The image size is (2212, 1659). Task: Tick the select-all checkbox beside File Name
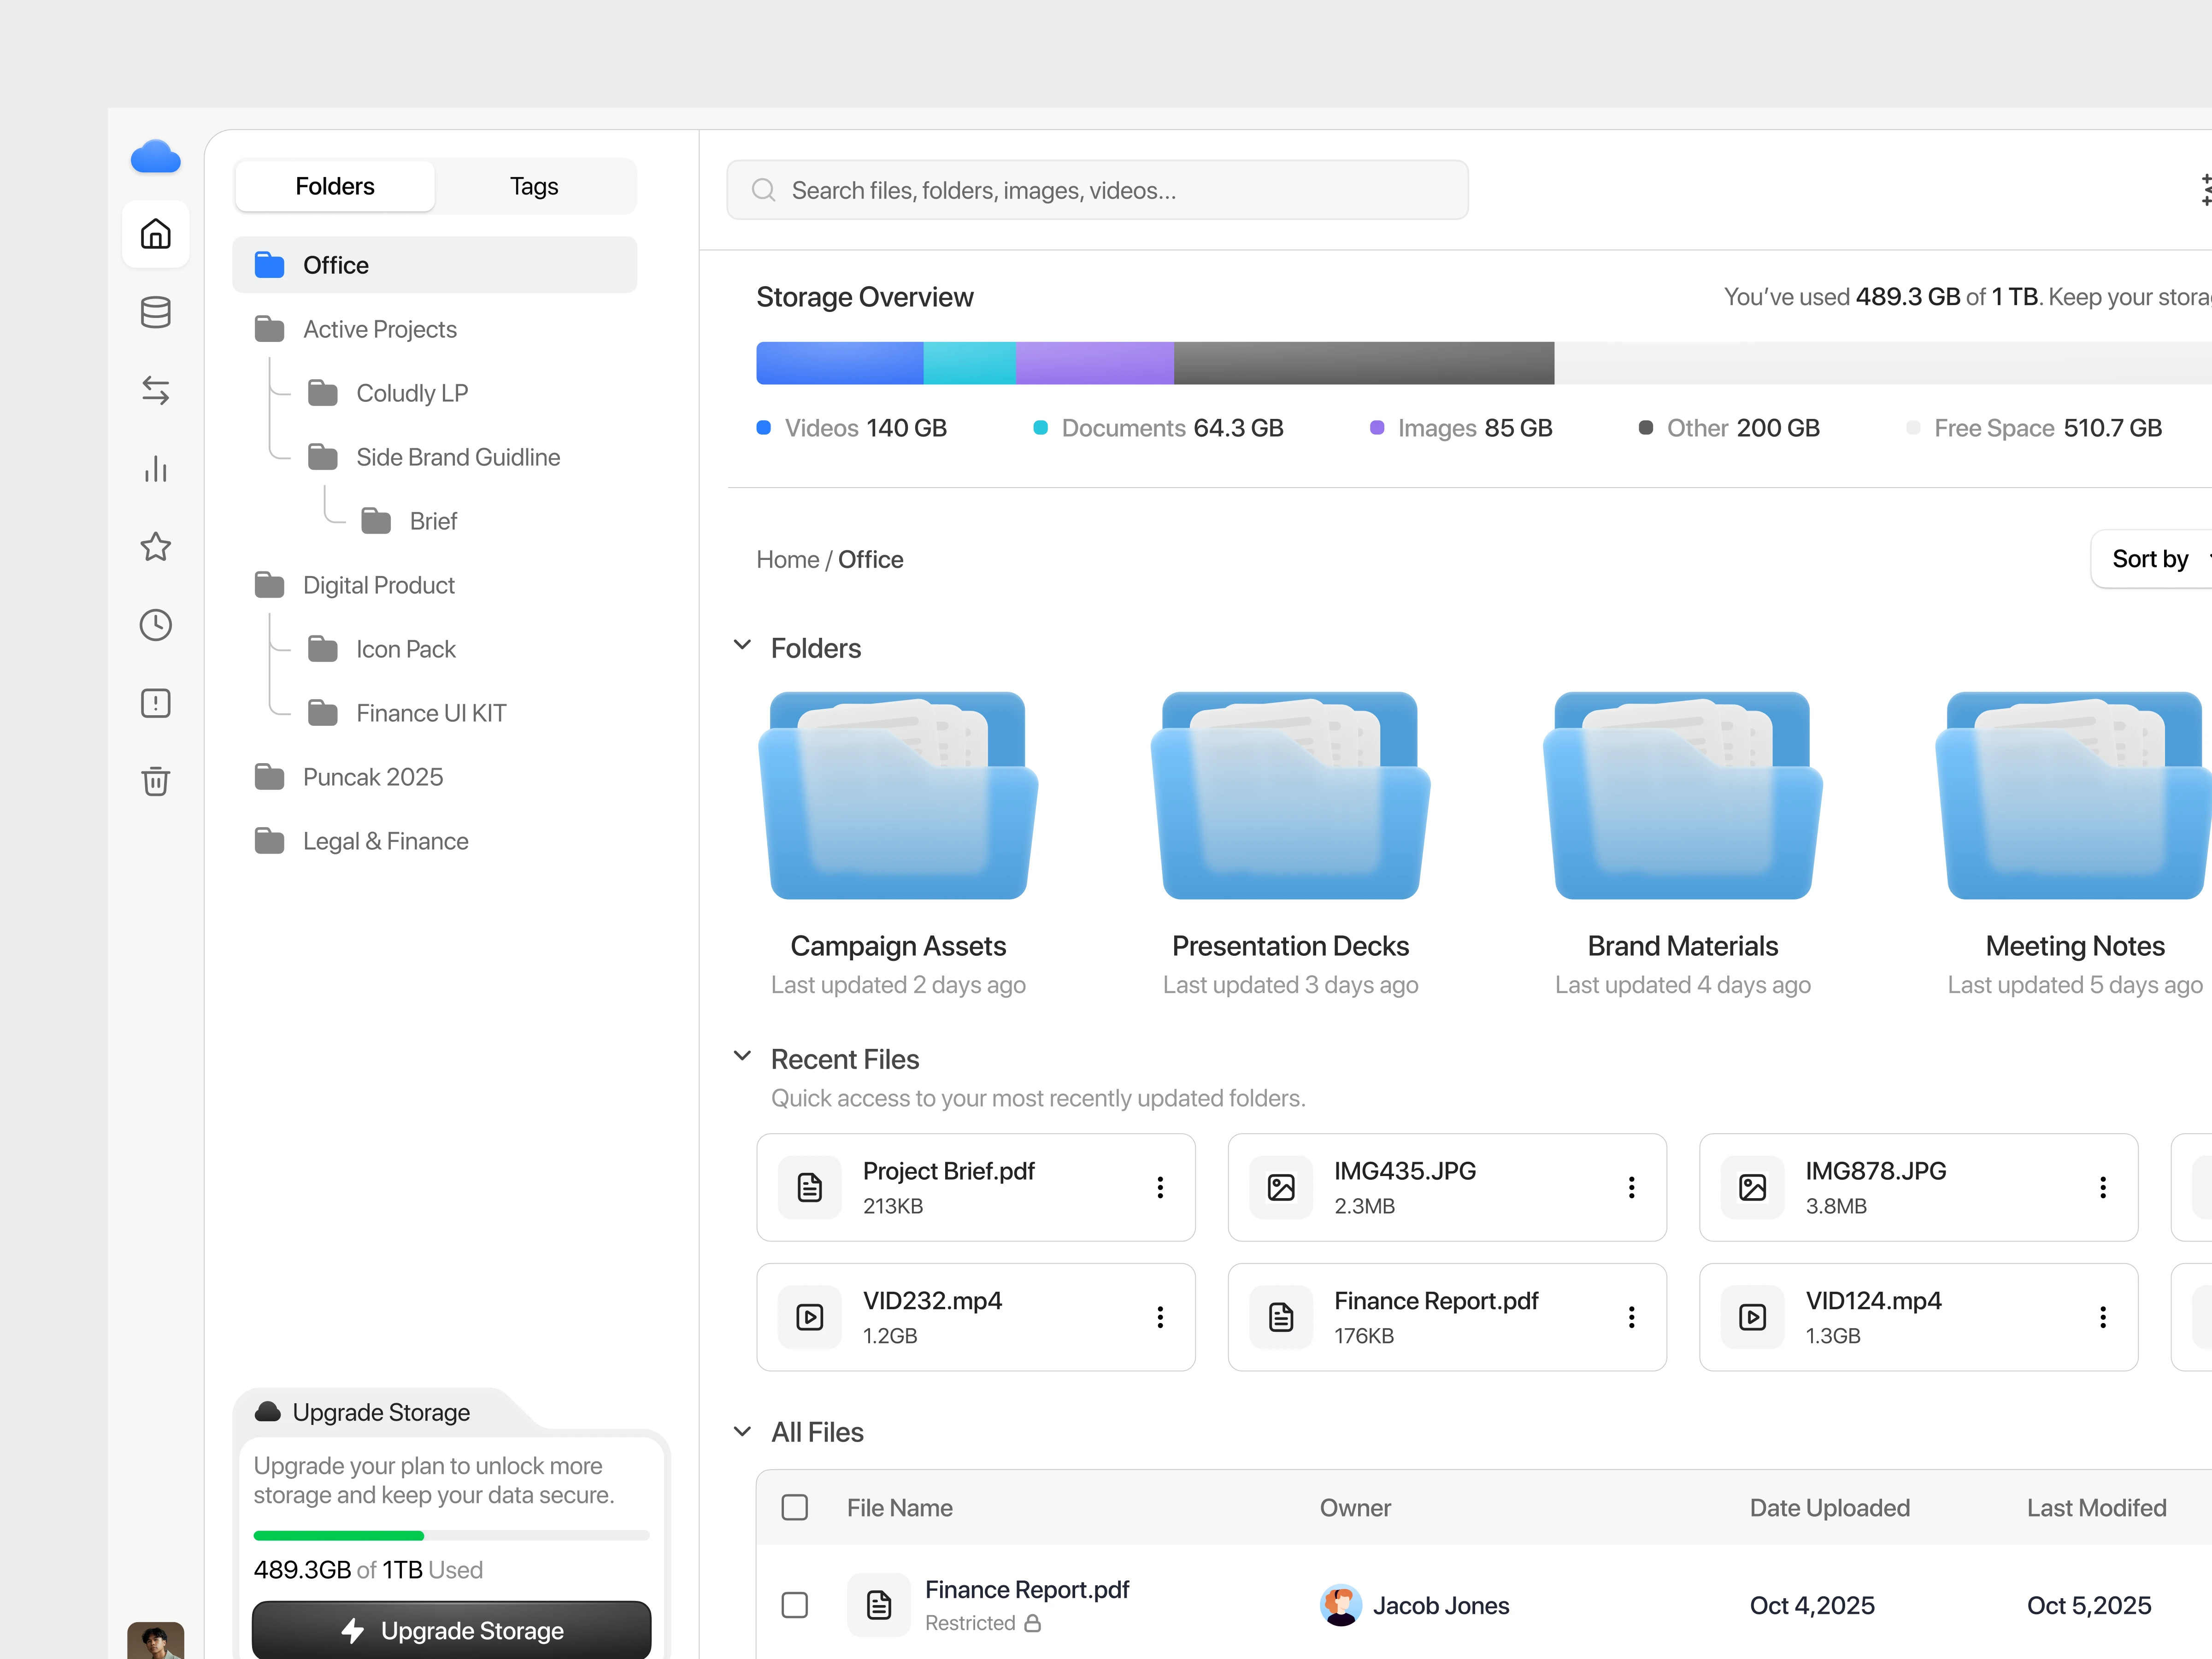click(794, 1507)
